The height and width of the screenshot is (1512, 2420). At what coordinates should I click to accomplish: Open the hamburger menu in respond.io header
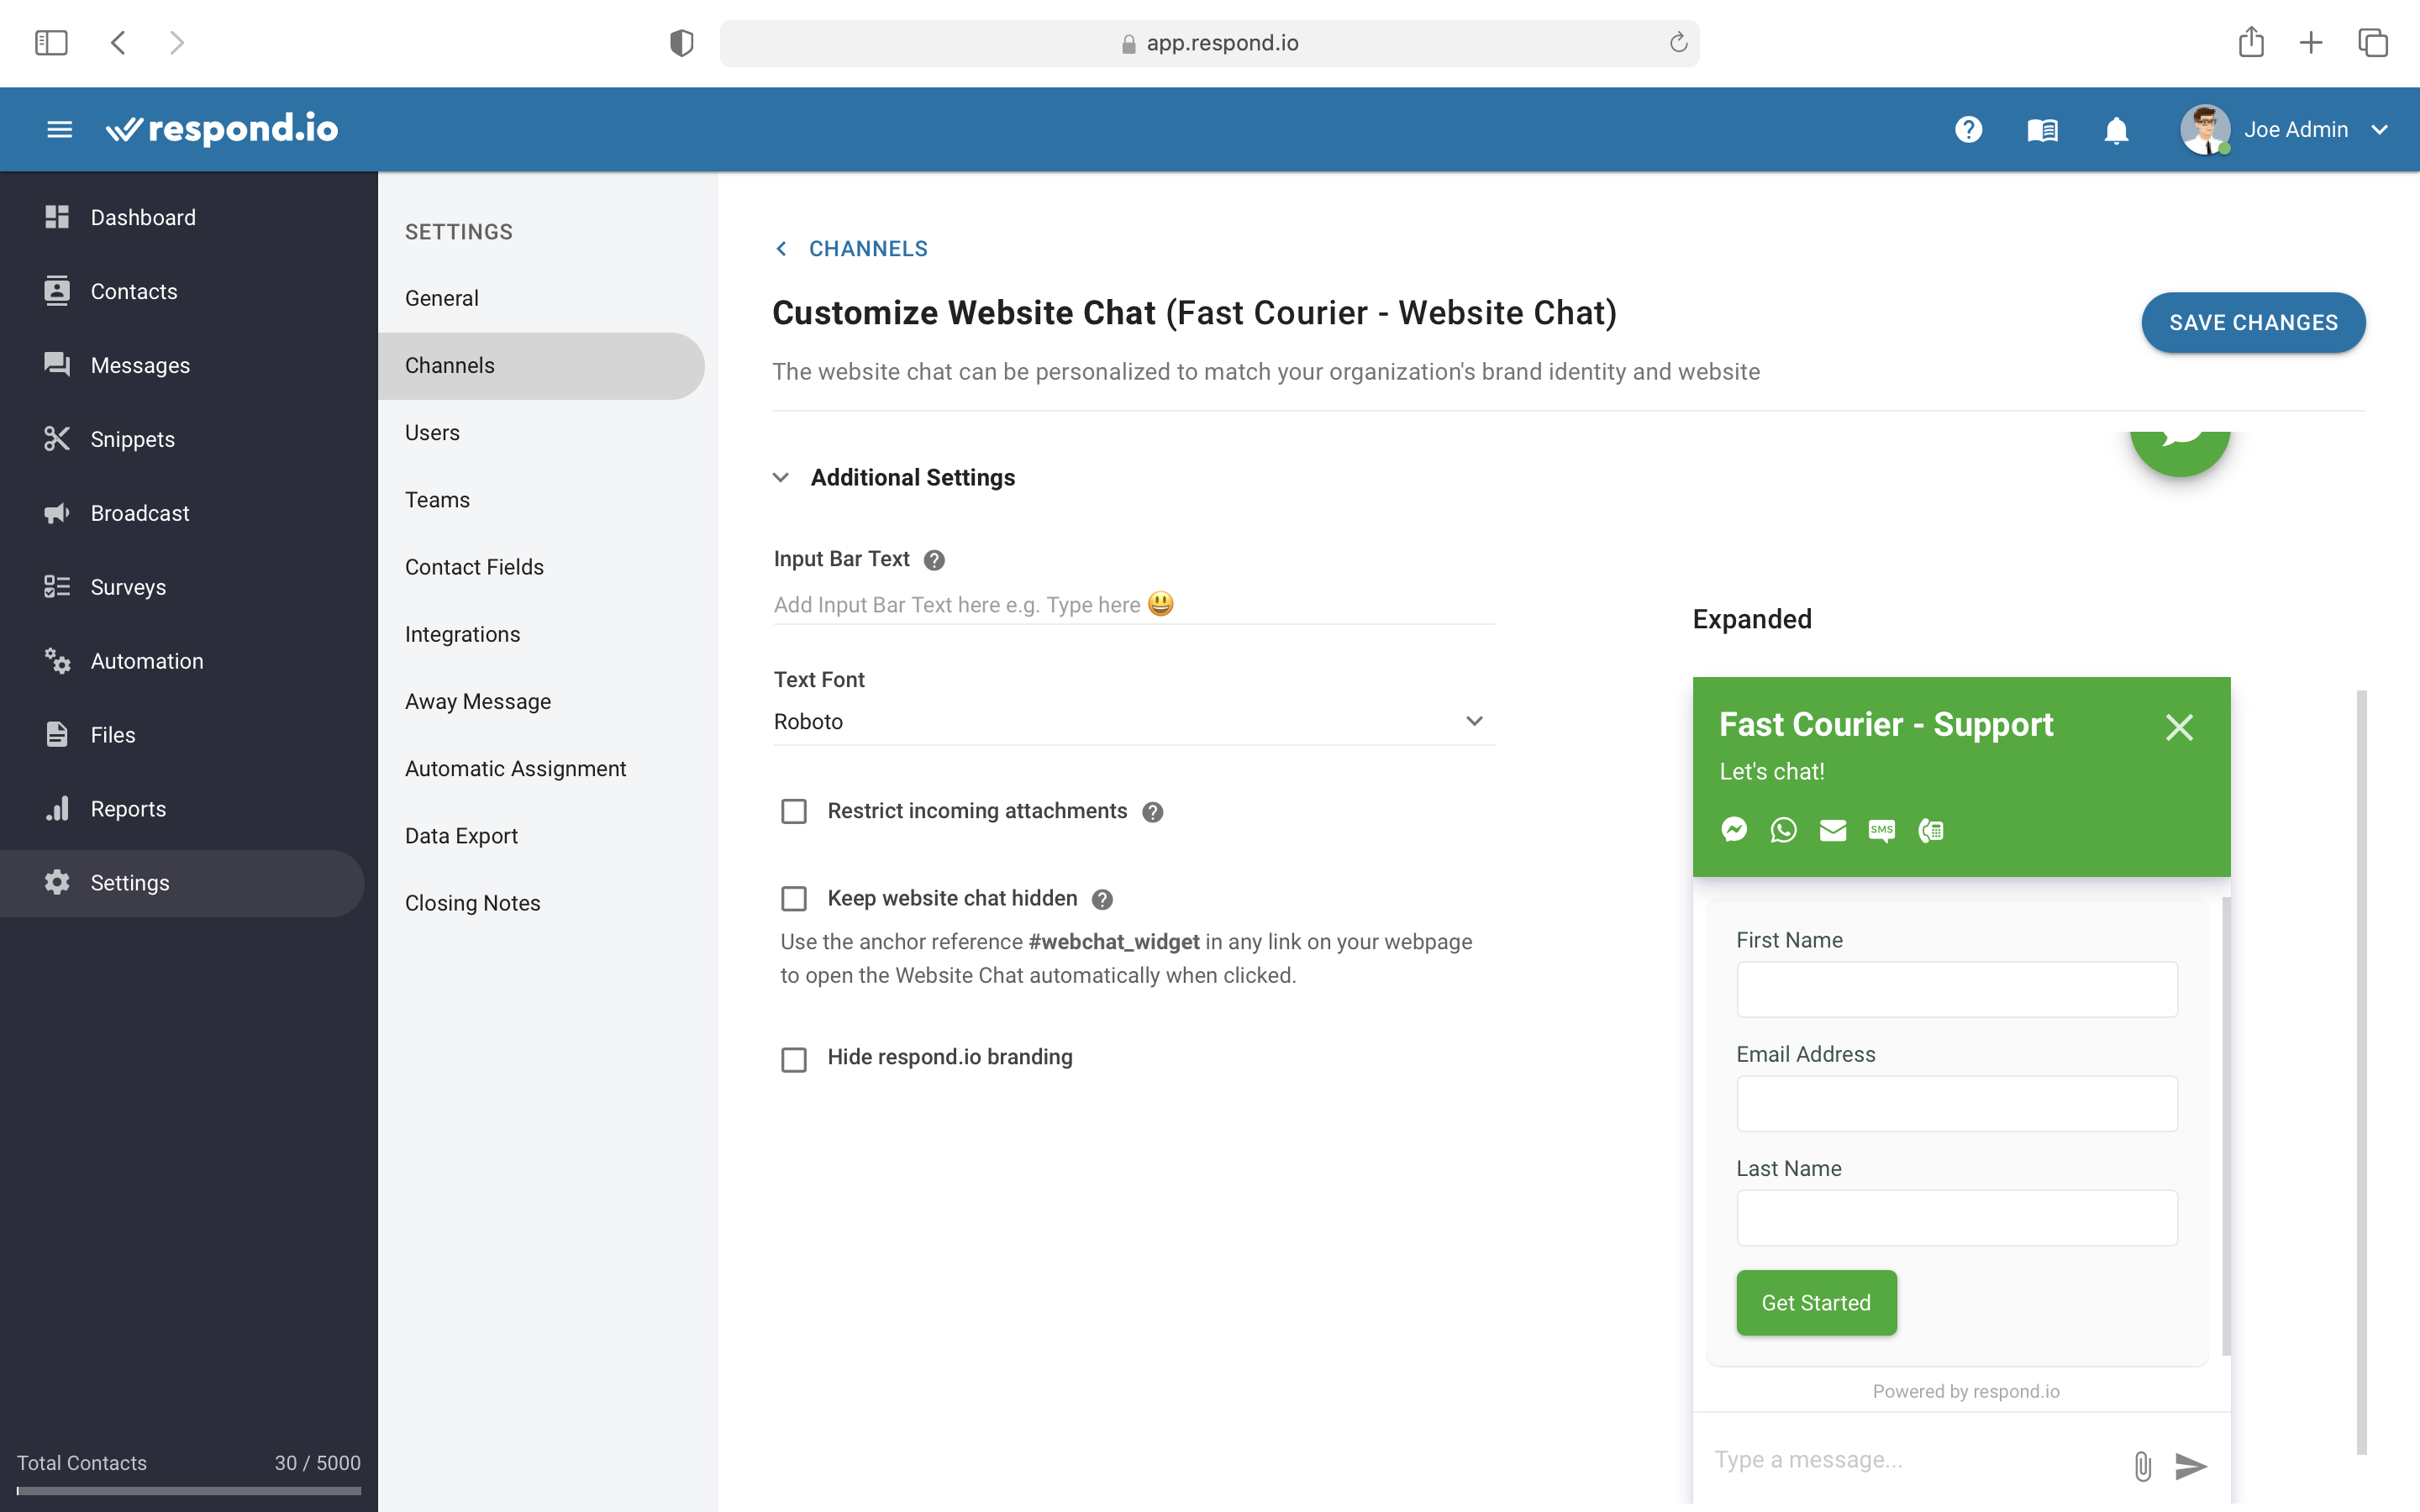click(59, 129)
